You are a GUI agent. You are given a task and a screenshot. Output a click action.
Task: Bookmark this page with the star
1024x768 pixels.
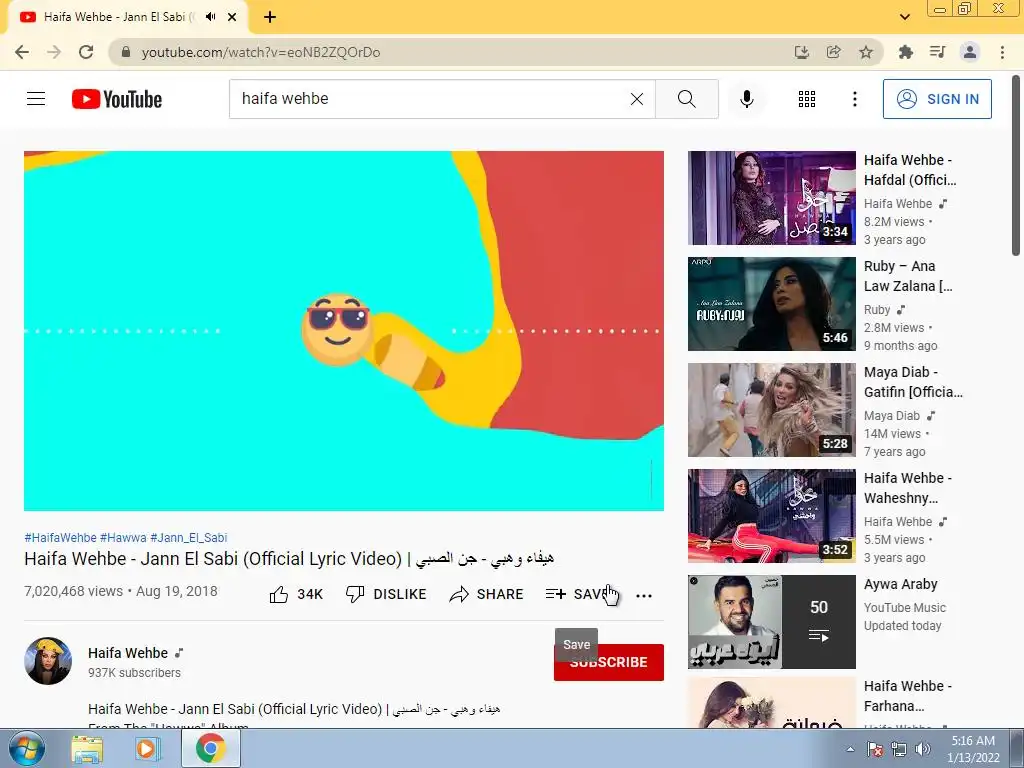[x=865, y=52]
